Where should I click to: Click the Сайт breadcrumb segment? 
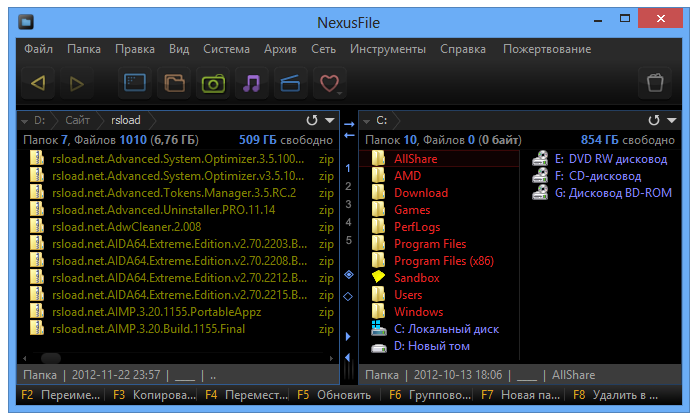coord(77,120)
